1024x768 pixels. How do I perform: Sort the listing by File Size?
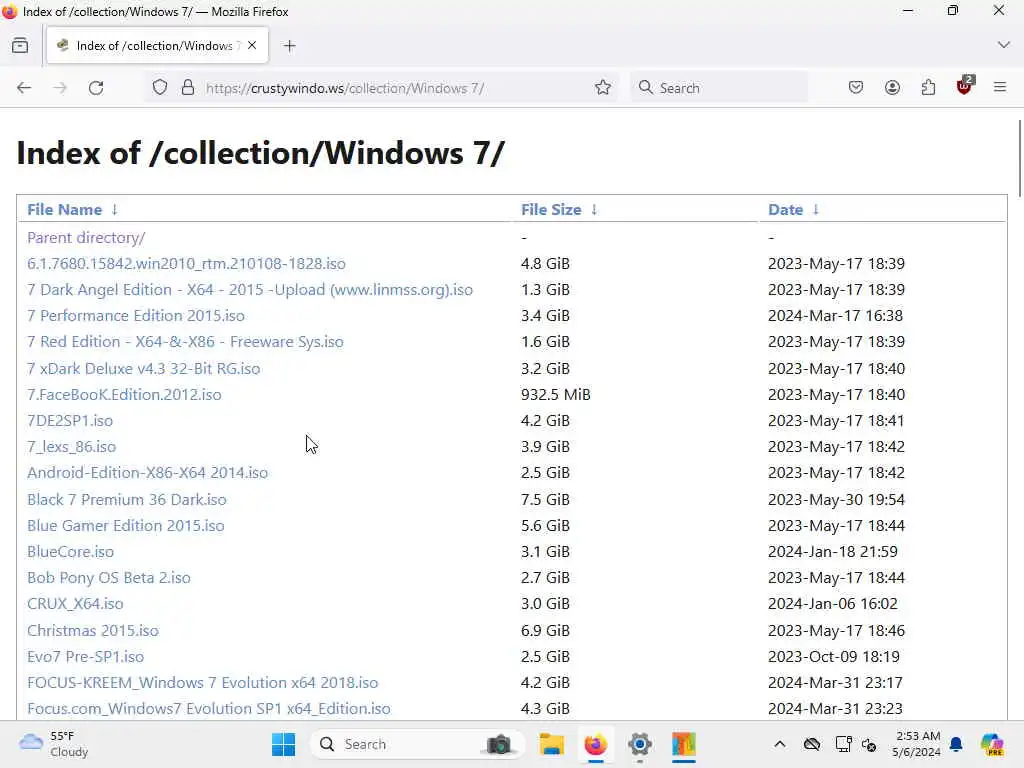(x=551, y=210)
